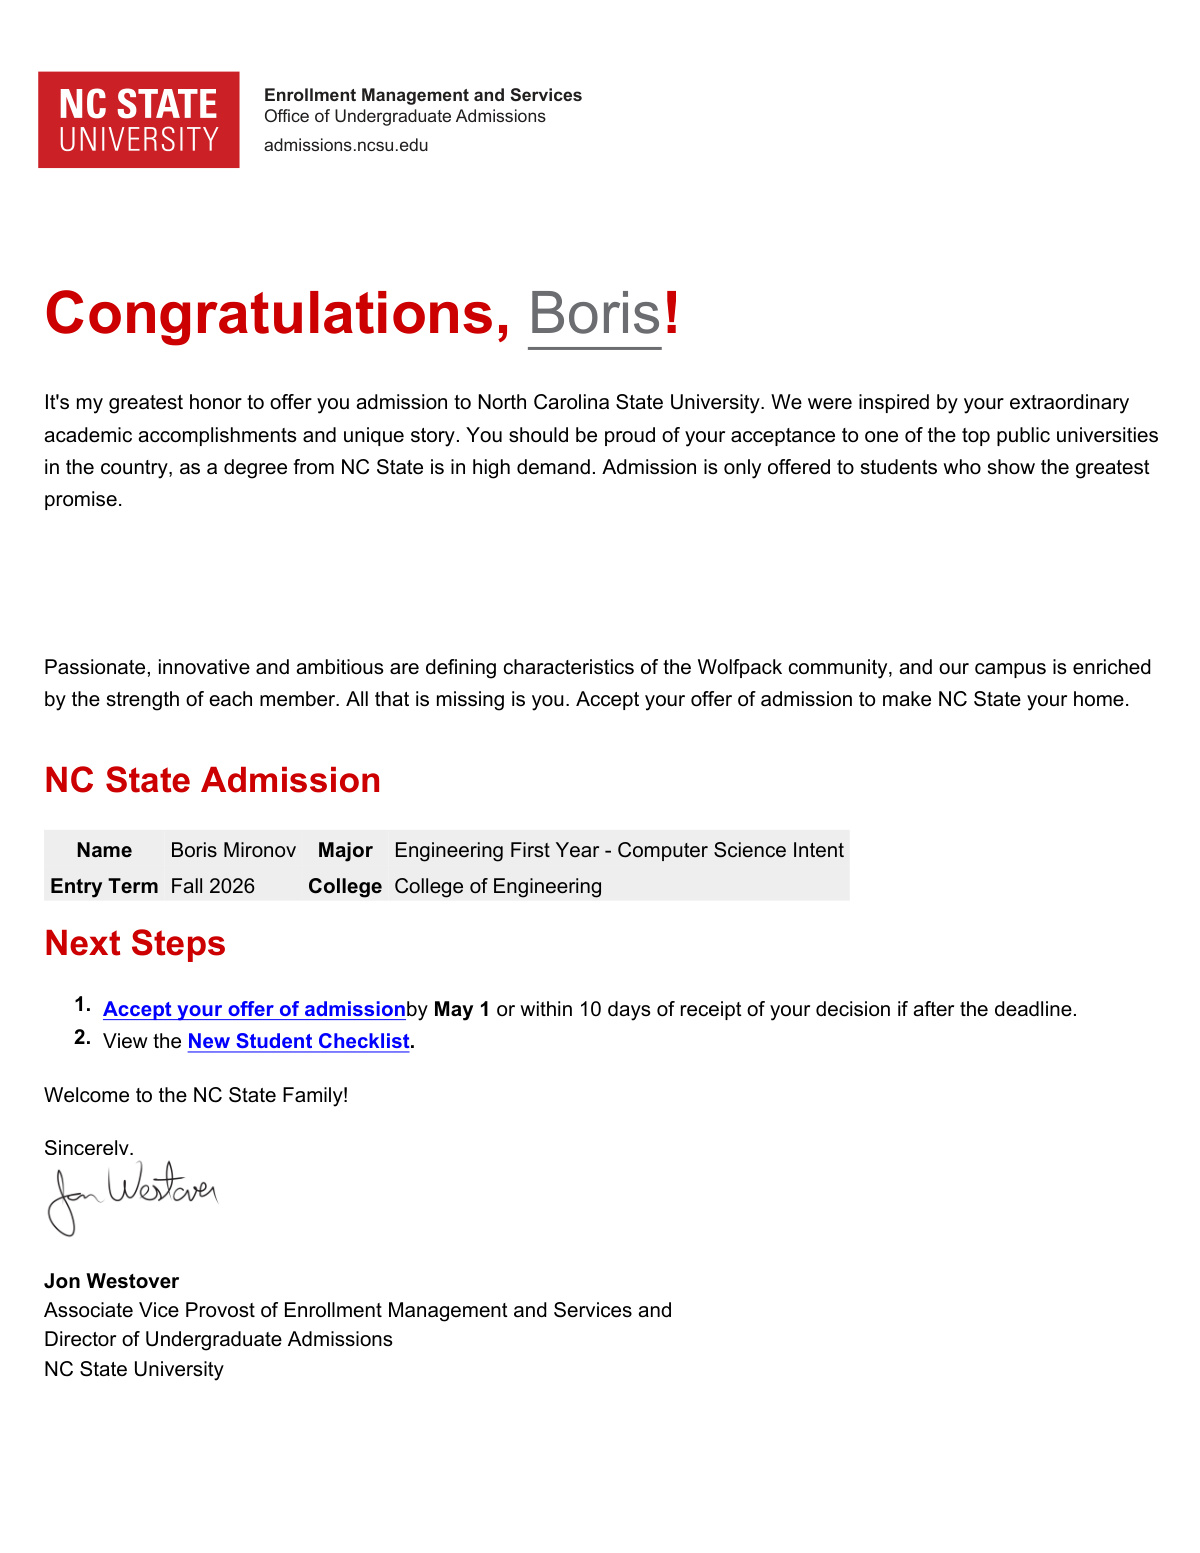1200x1553 pixels.
Task: Click the underlined name Boris in heading
Action: pyautogui.click(x=595, y=314)
